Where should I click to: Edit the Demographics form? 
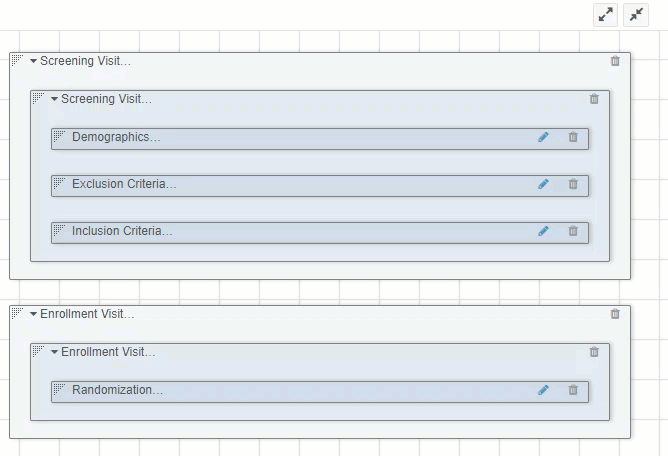point(543,137)
